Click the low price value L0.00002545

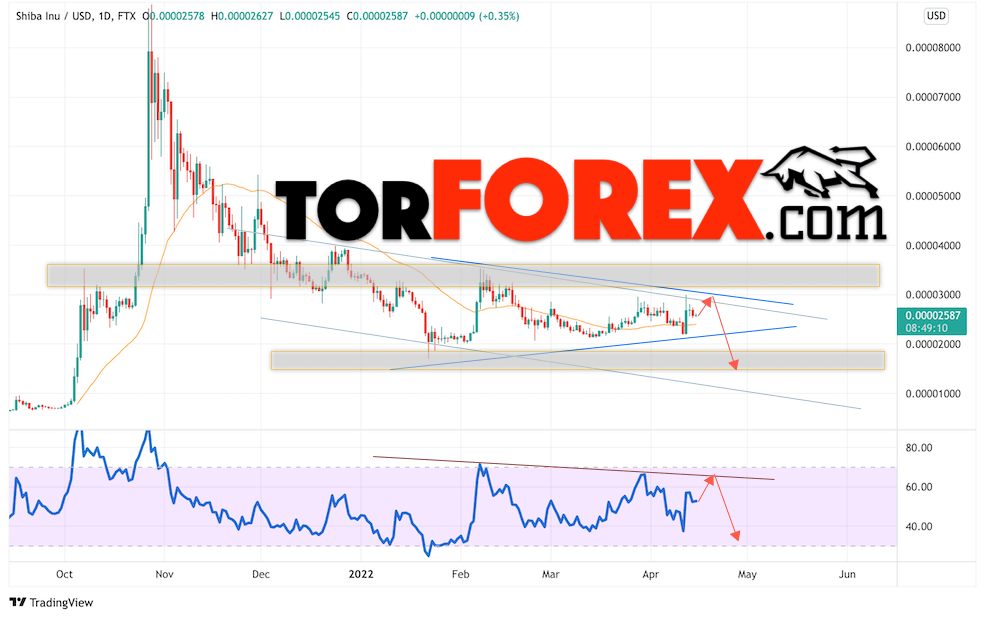click(309, 16)
